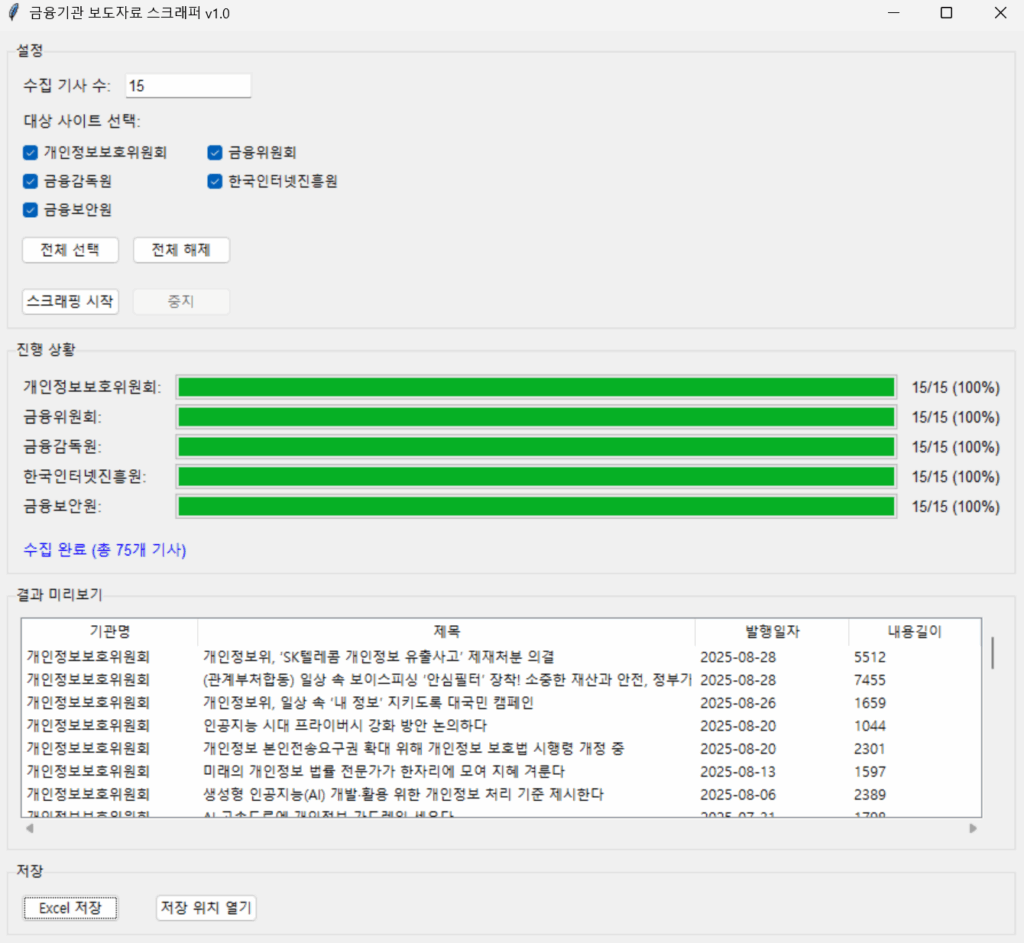Click the 수집 기사 수 input field
Screen dimensions: 1024x943
tap(187, 86)
